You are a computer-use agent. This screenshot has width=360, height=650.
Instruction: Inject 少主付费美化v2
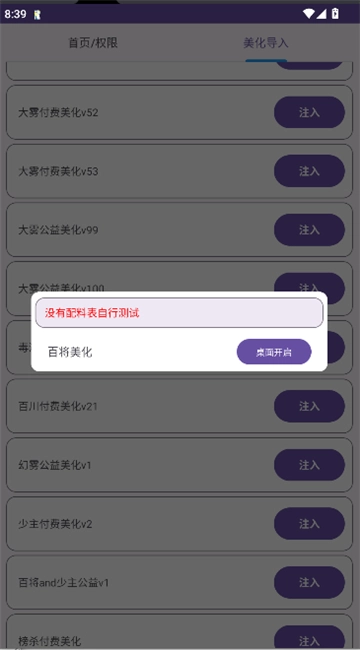pos(309,524)
